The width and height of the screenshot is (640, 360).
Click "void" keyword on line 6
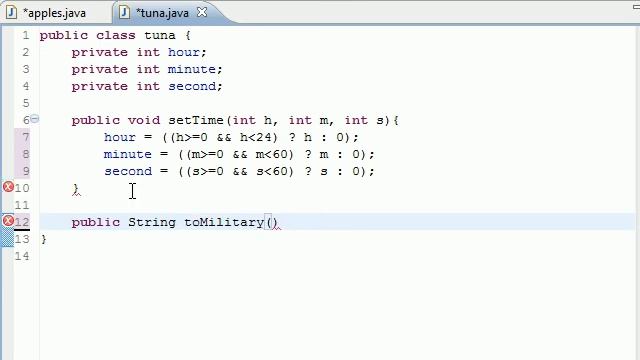[144, 120]
